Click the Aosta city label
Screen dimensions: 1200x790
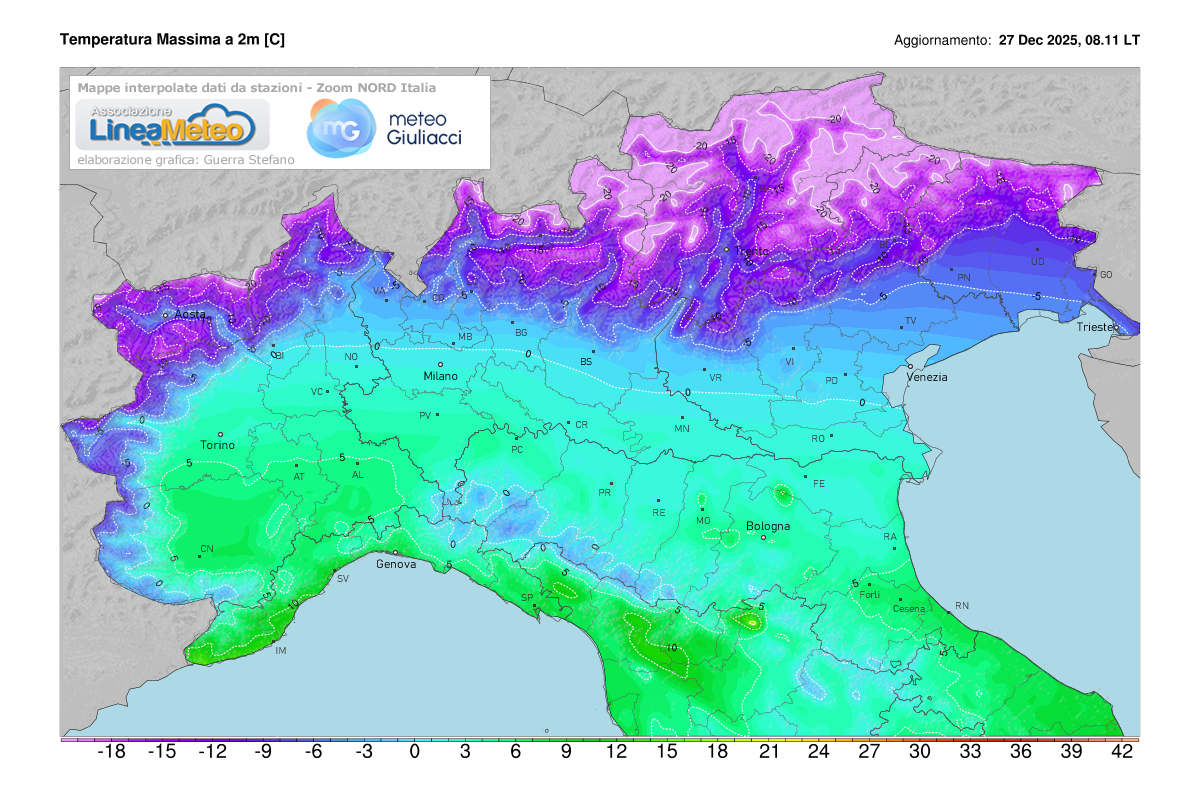pyautogui.click(x=190, y=314)
